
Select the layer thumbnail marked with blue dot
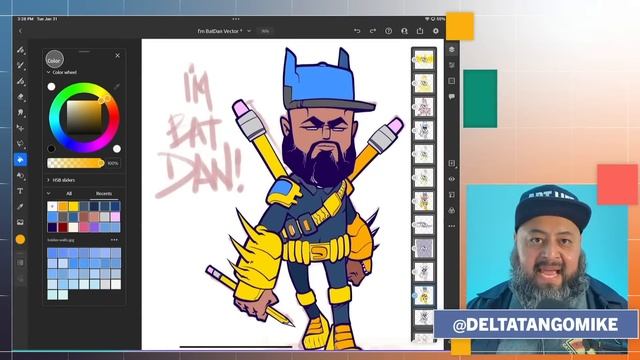[424, 295]
